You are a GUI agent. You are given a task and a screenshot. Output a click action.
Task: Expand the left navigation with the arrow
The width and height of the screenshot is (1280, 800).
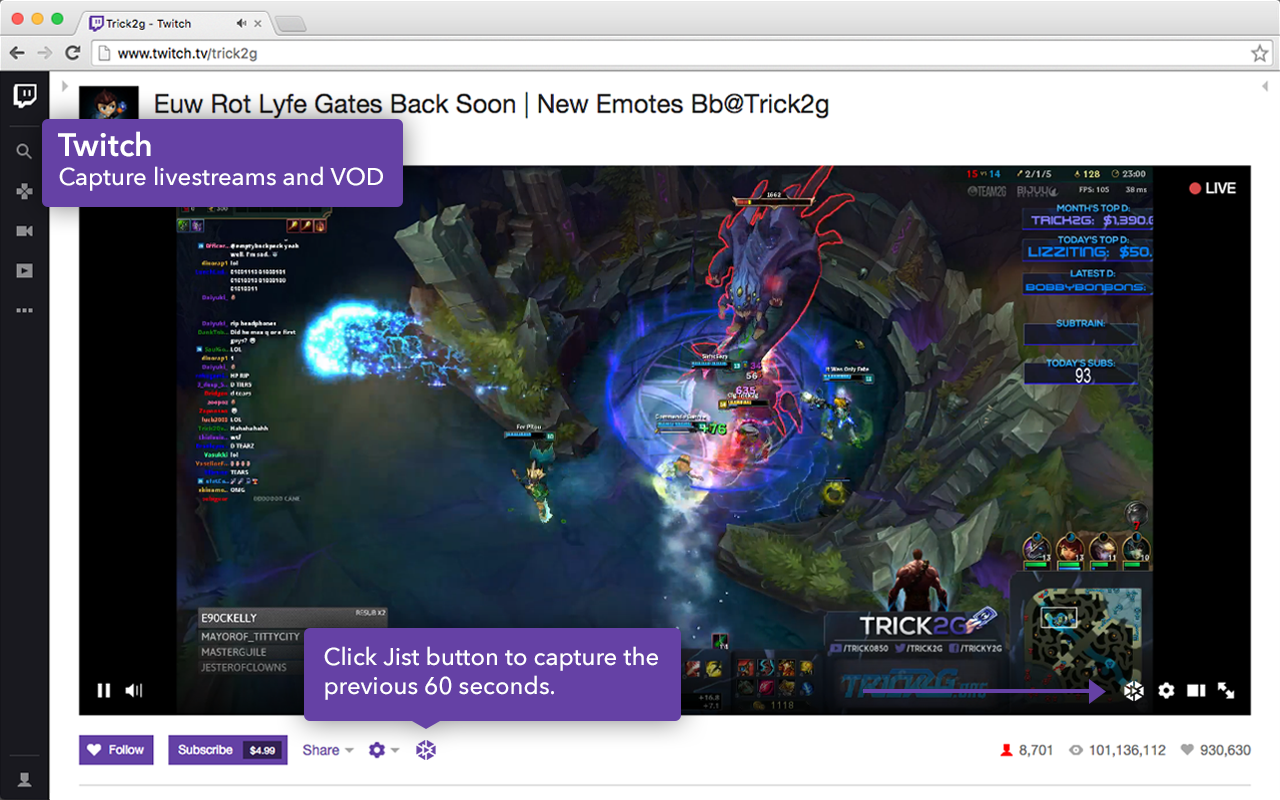pos(65,86)
